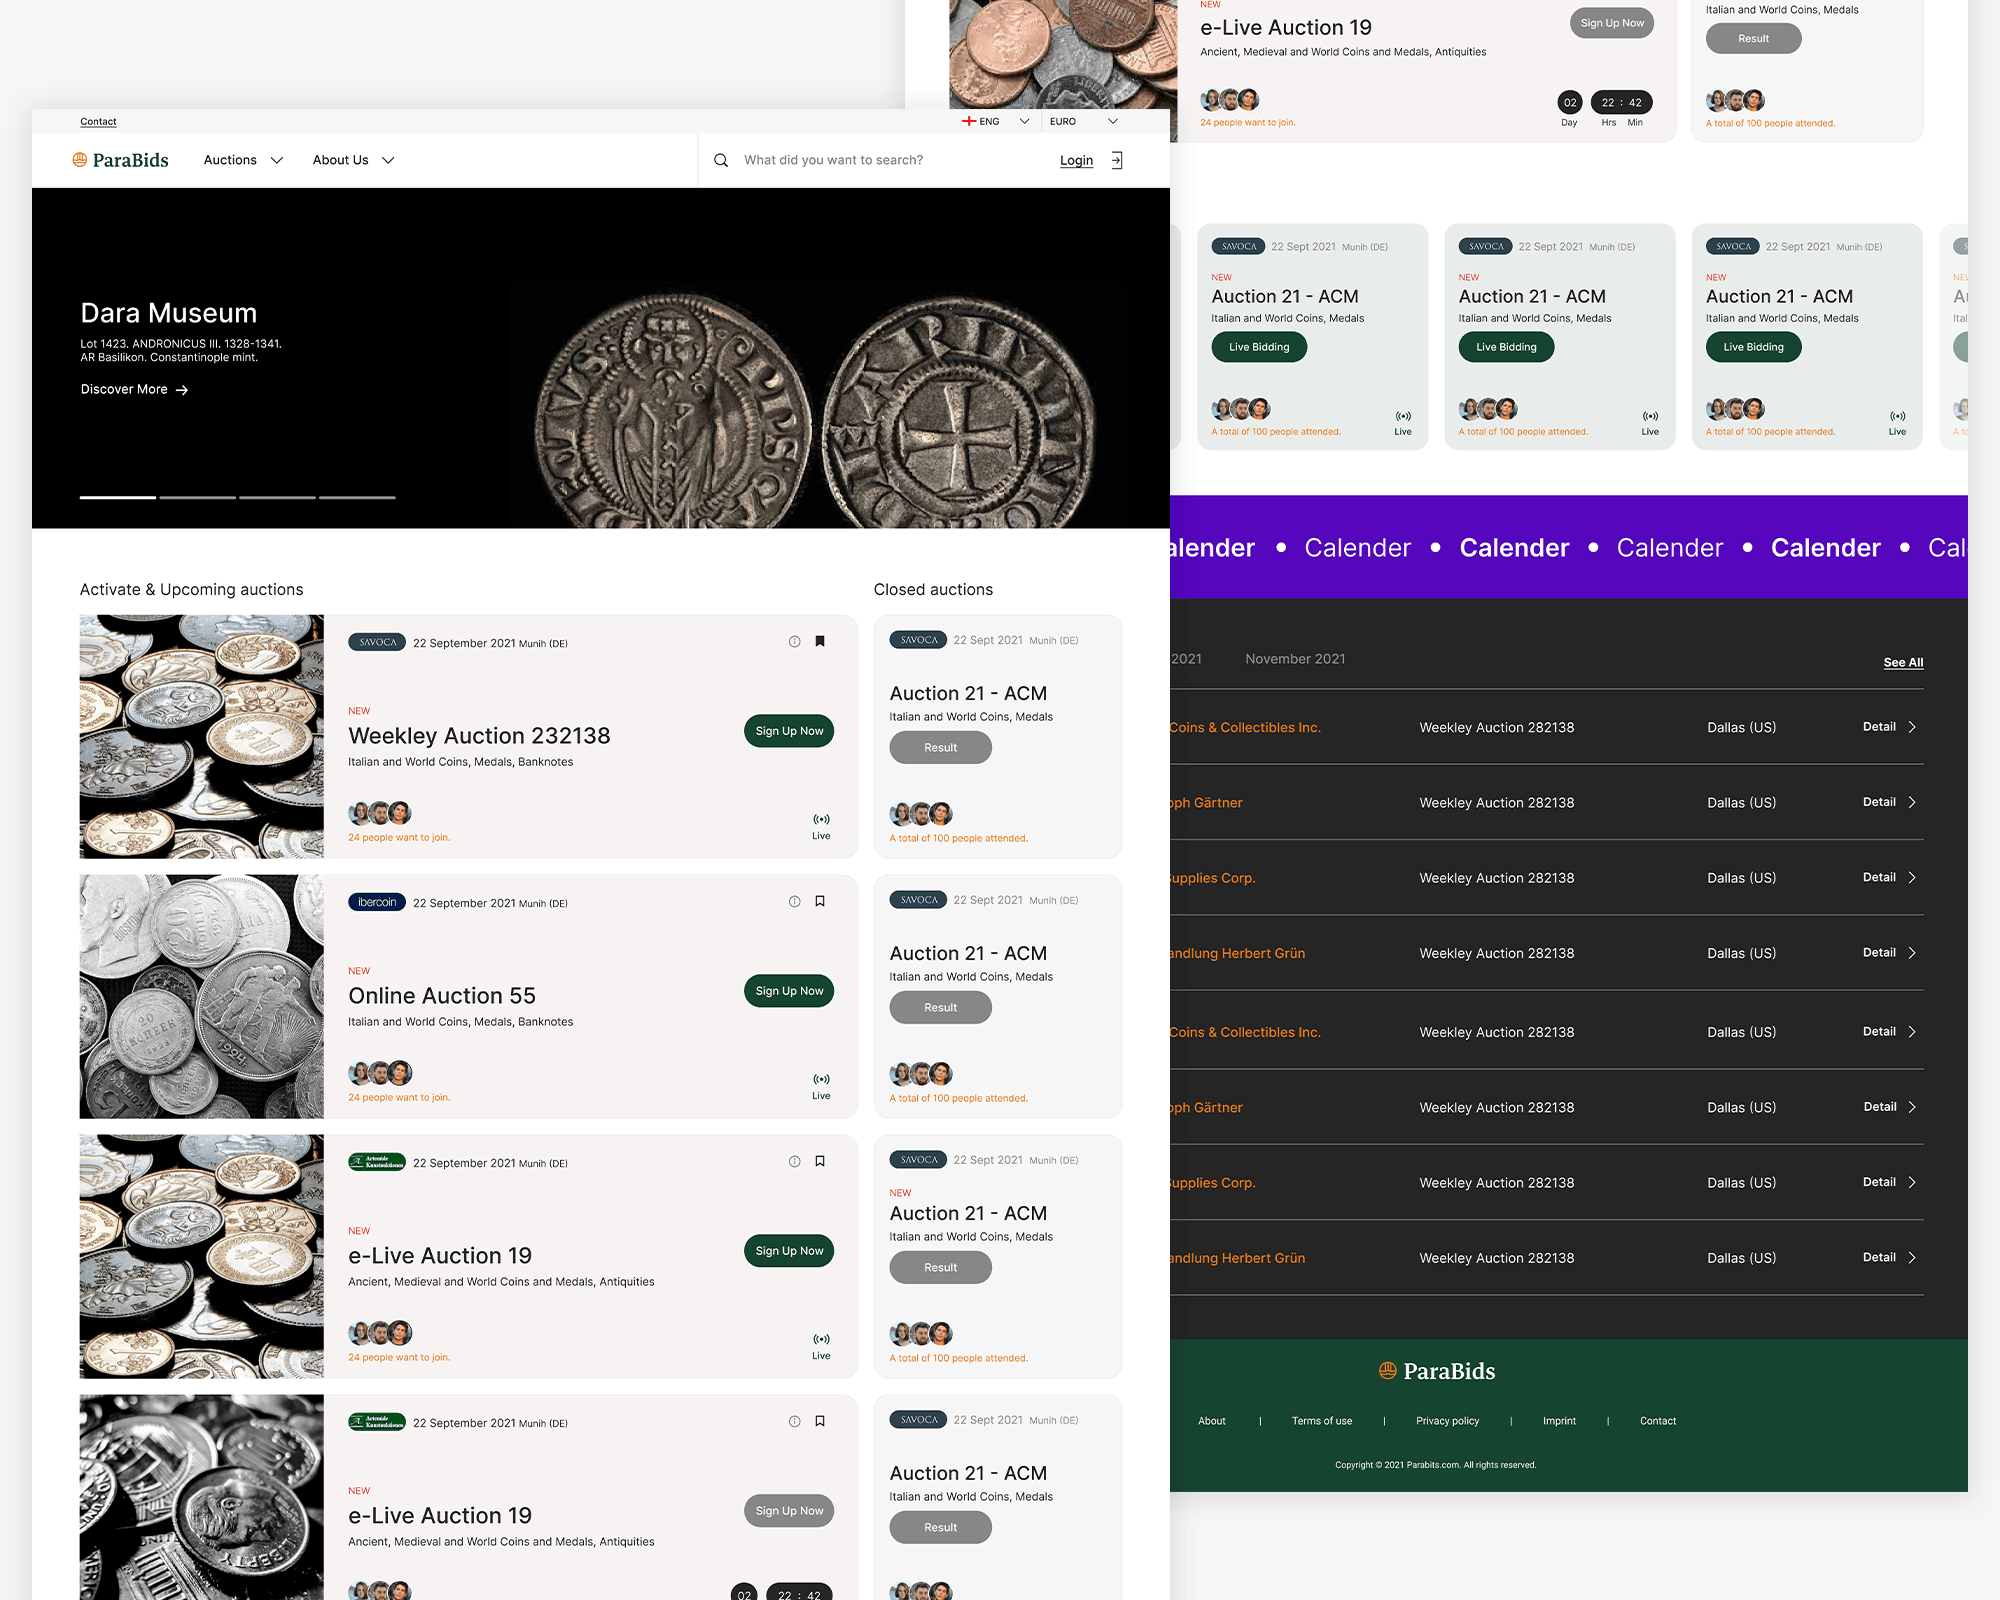Select second hero carousel indicator bar

point(198,497)
